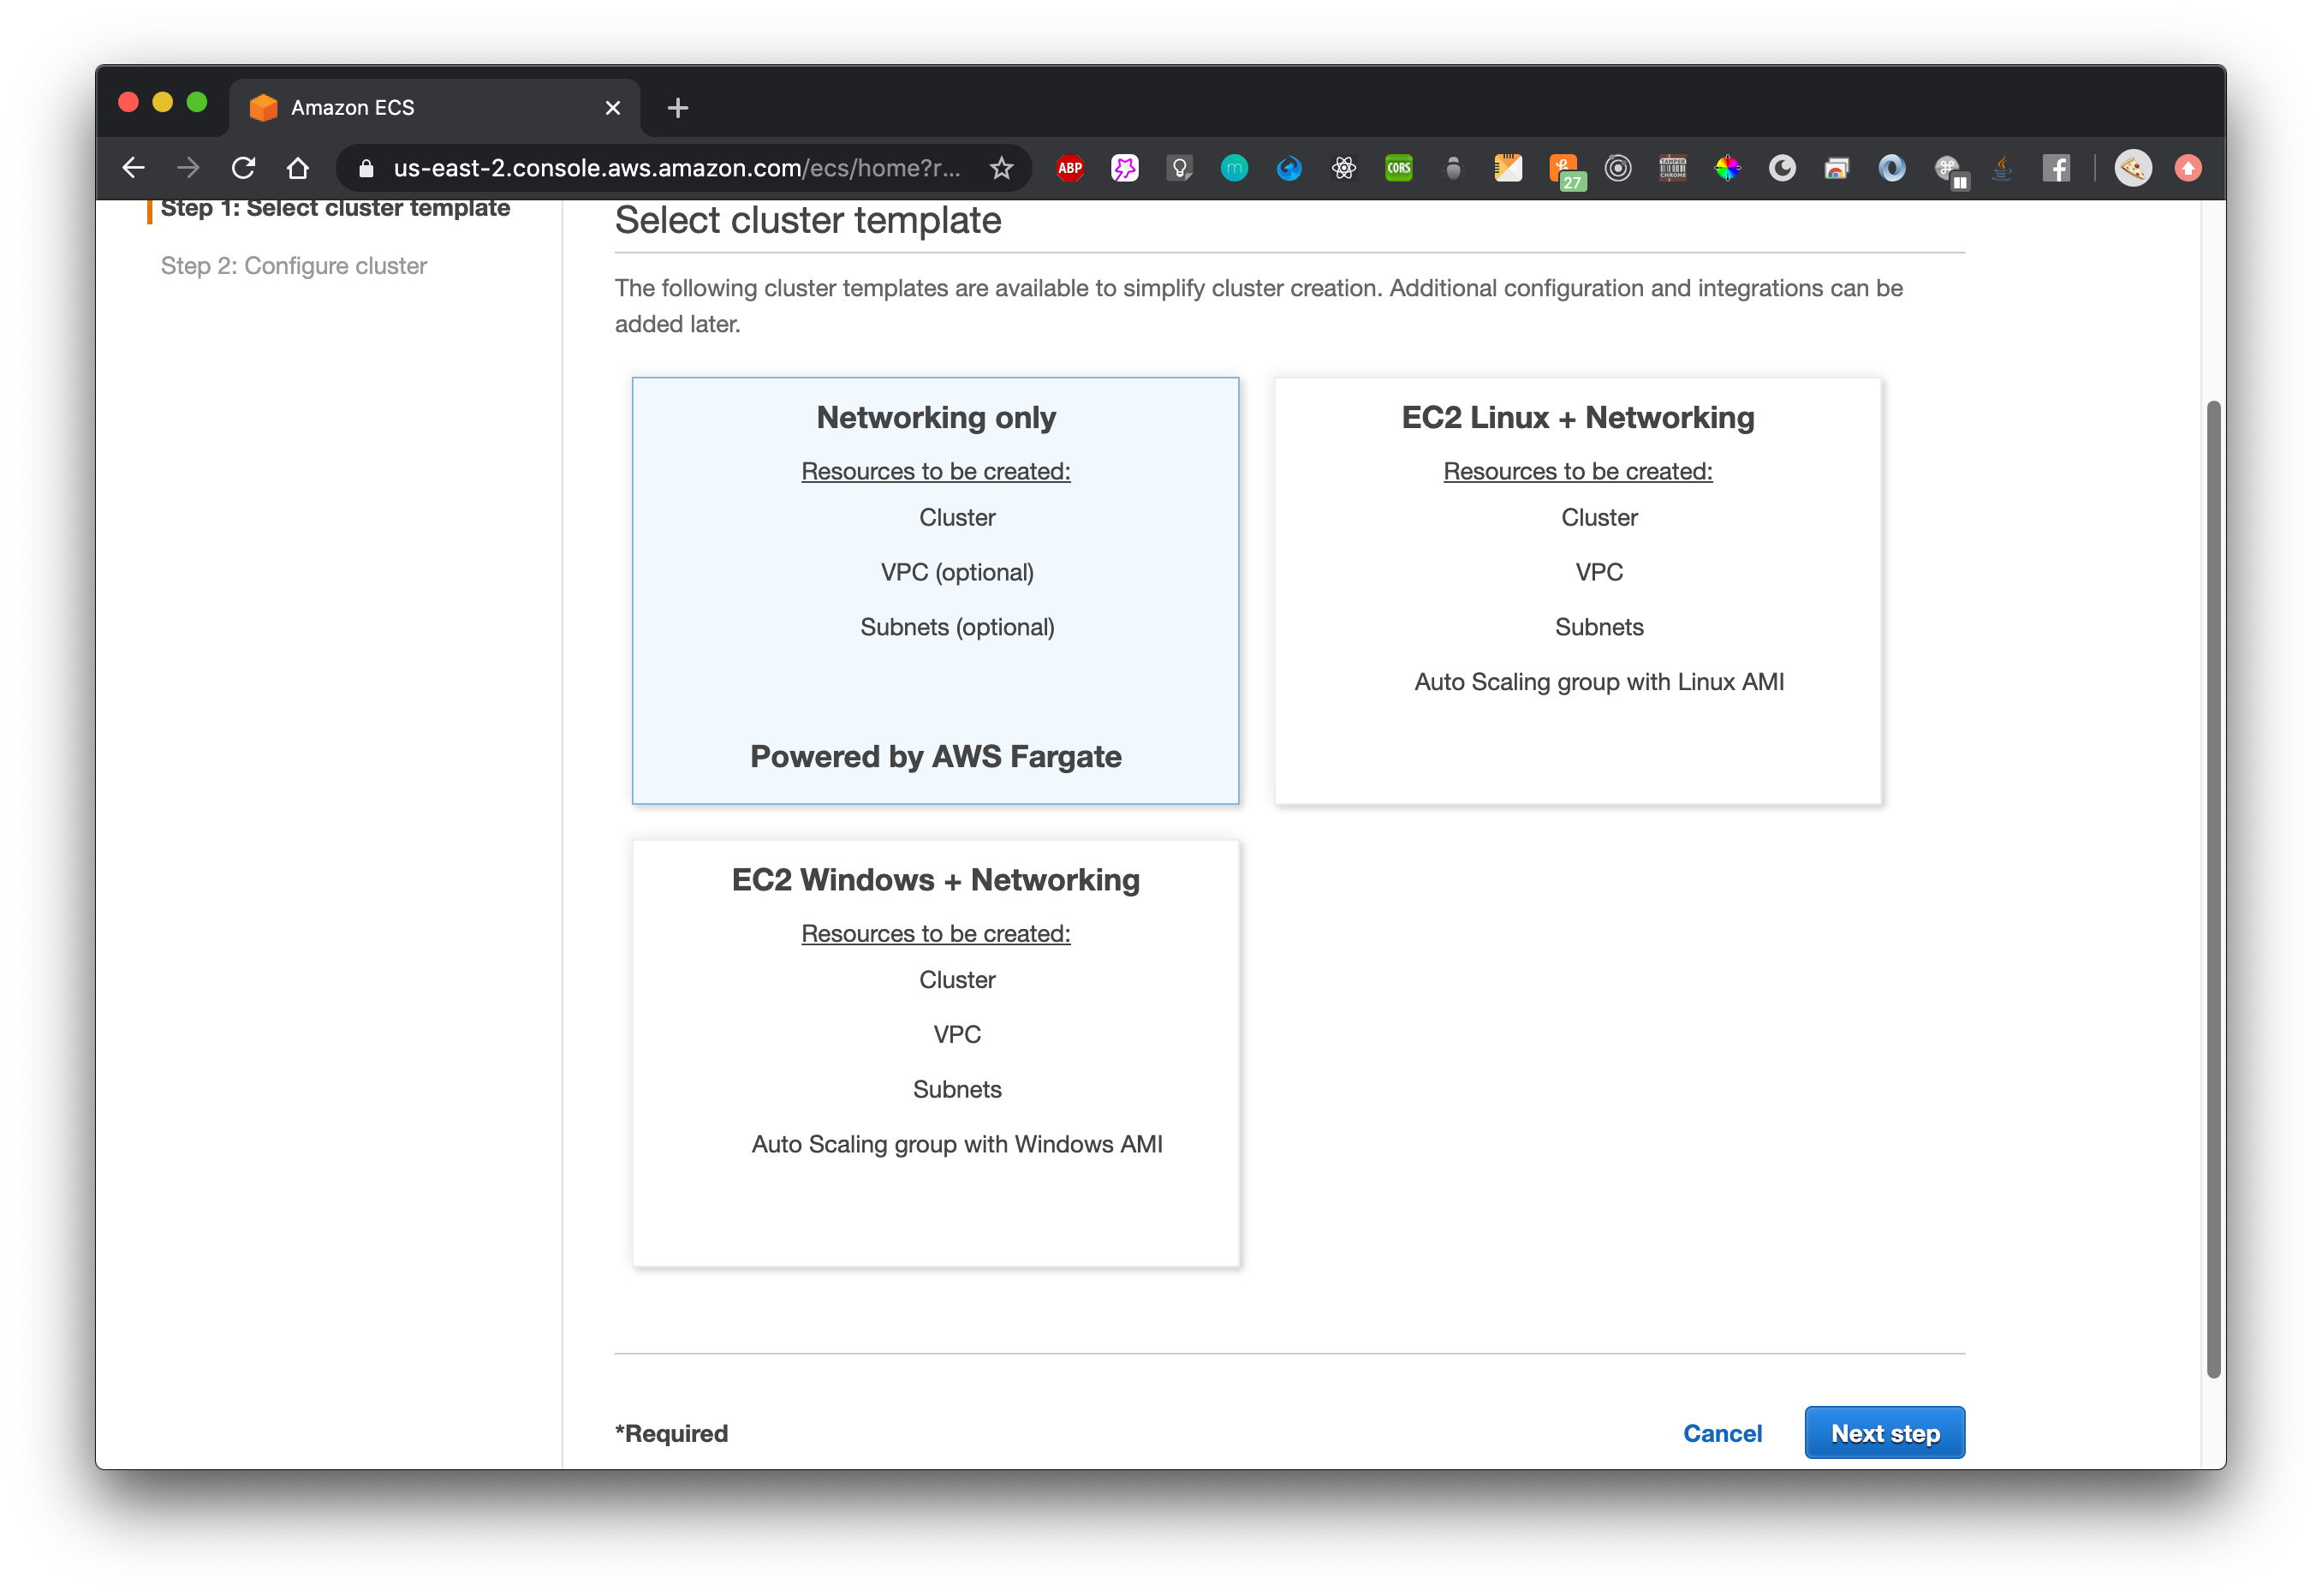Click the blue swirl ring extension icon

1892,168
